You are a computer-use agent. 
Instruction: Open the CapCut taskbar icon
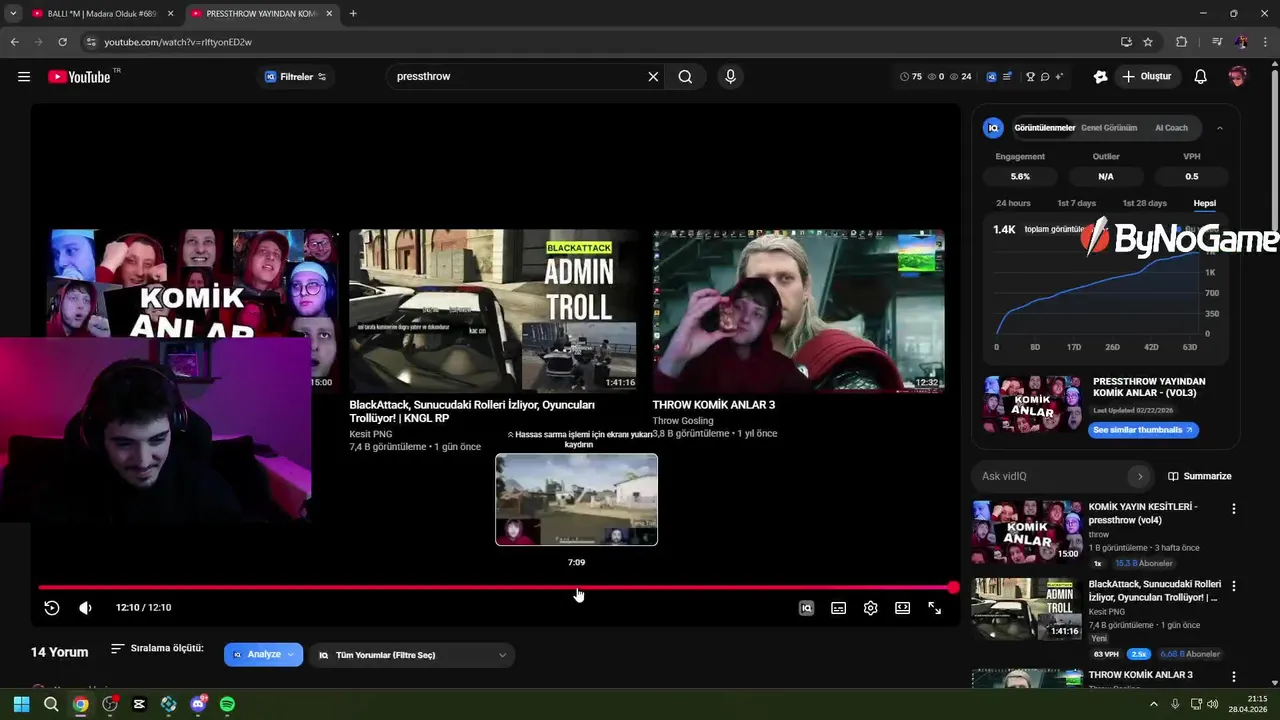(139, 704)
